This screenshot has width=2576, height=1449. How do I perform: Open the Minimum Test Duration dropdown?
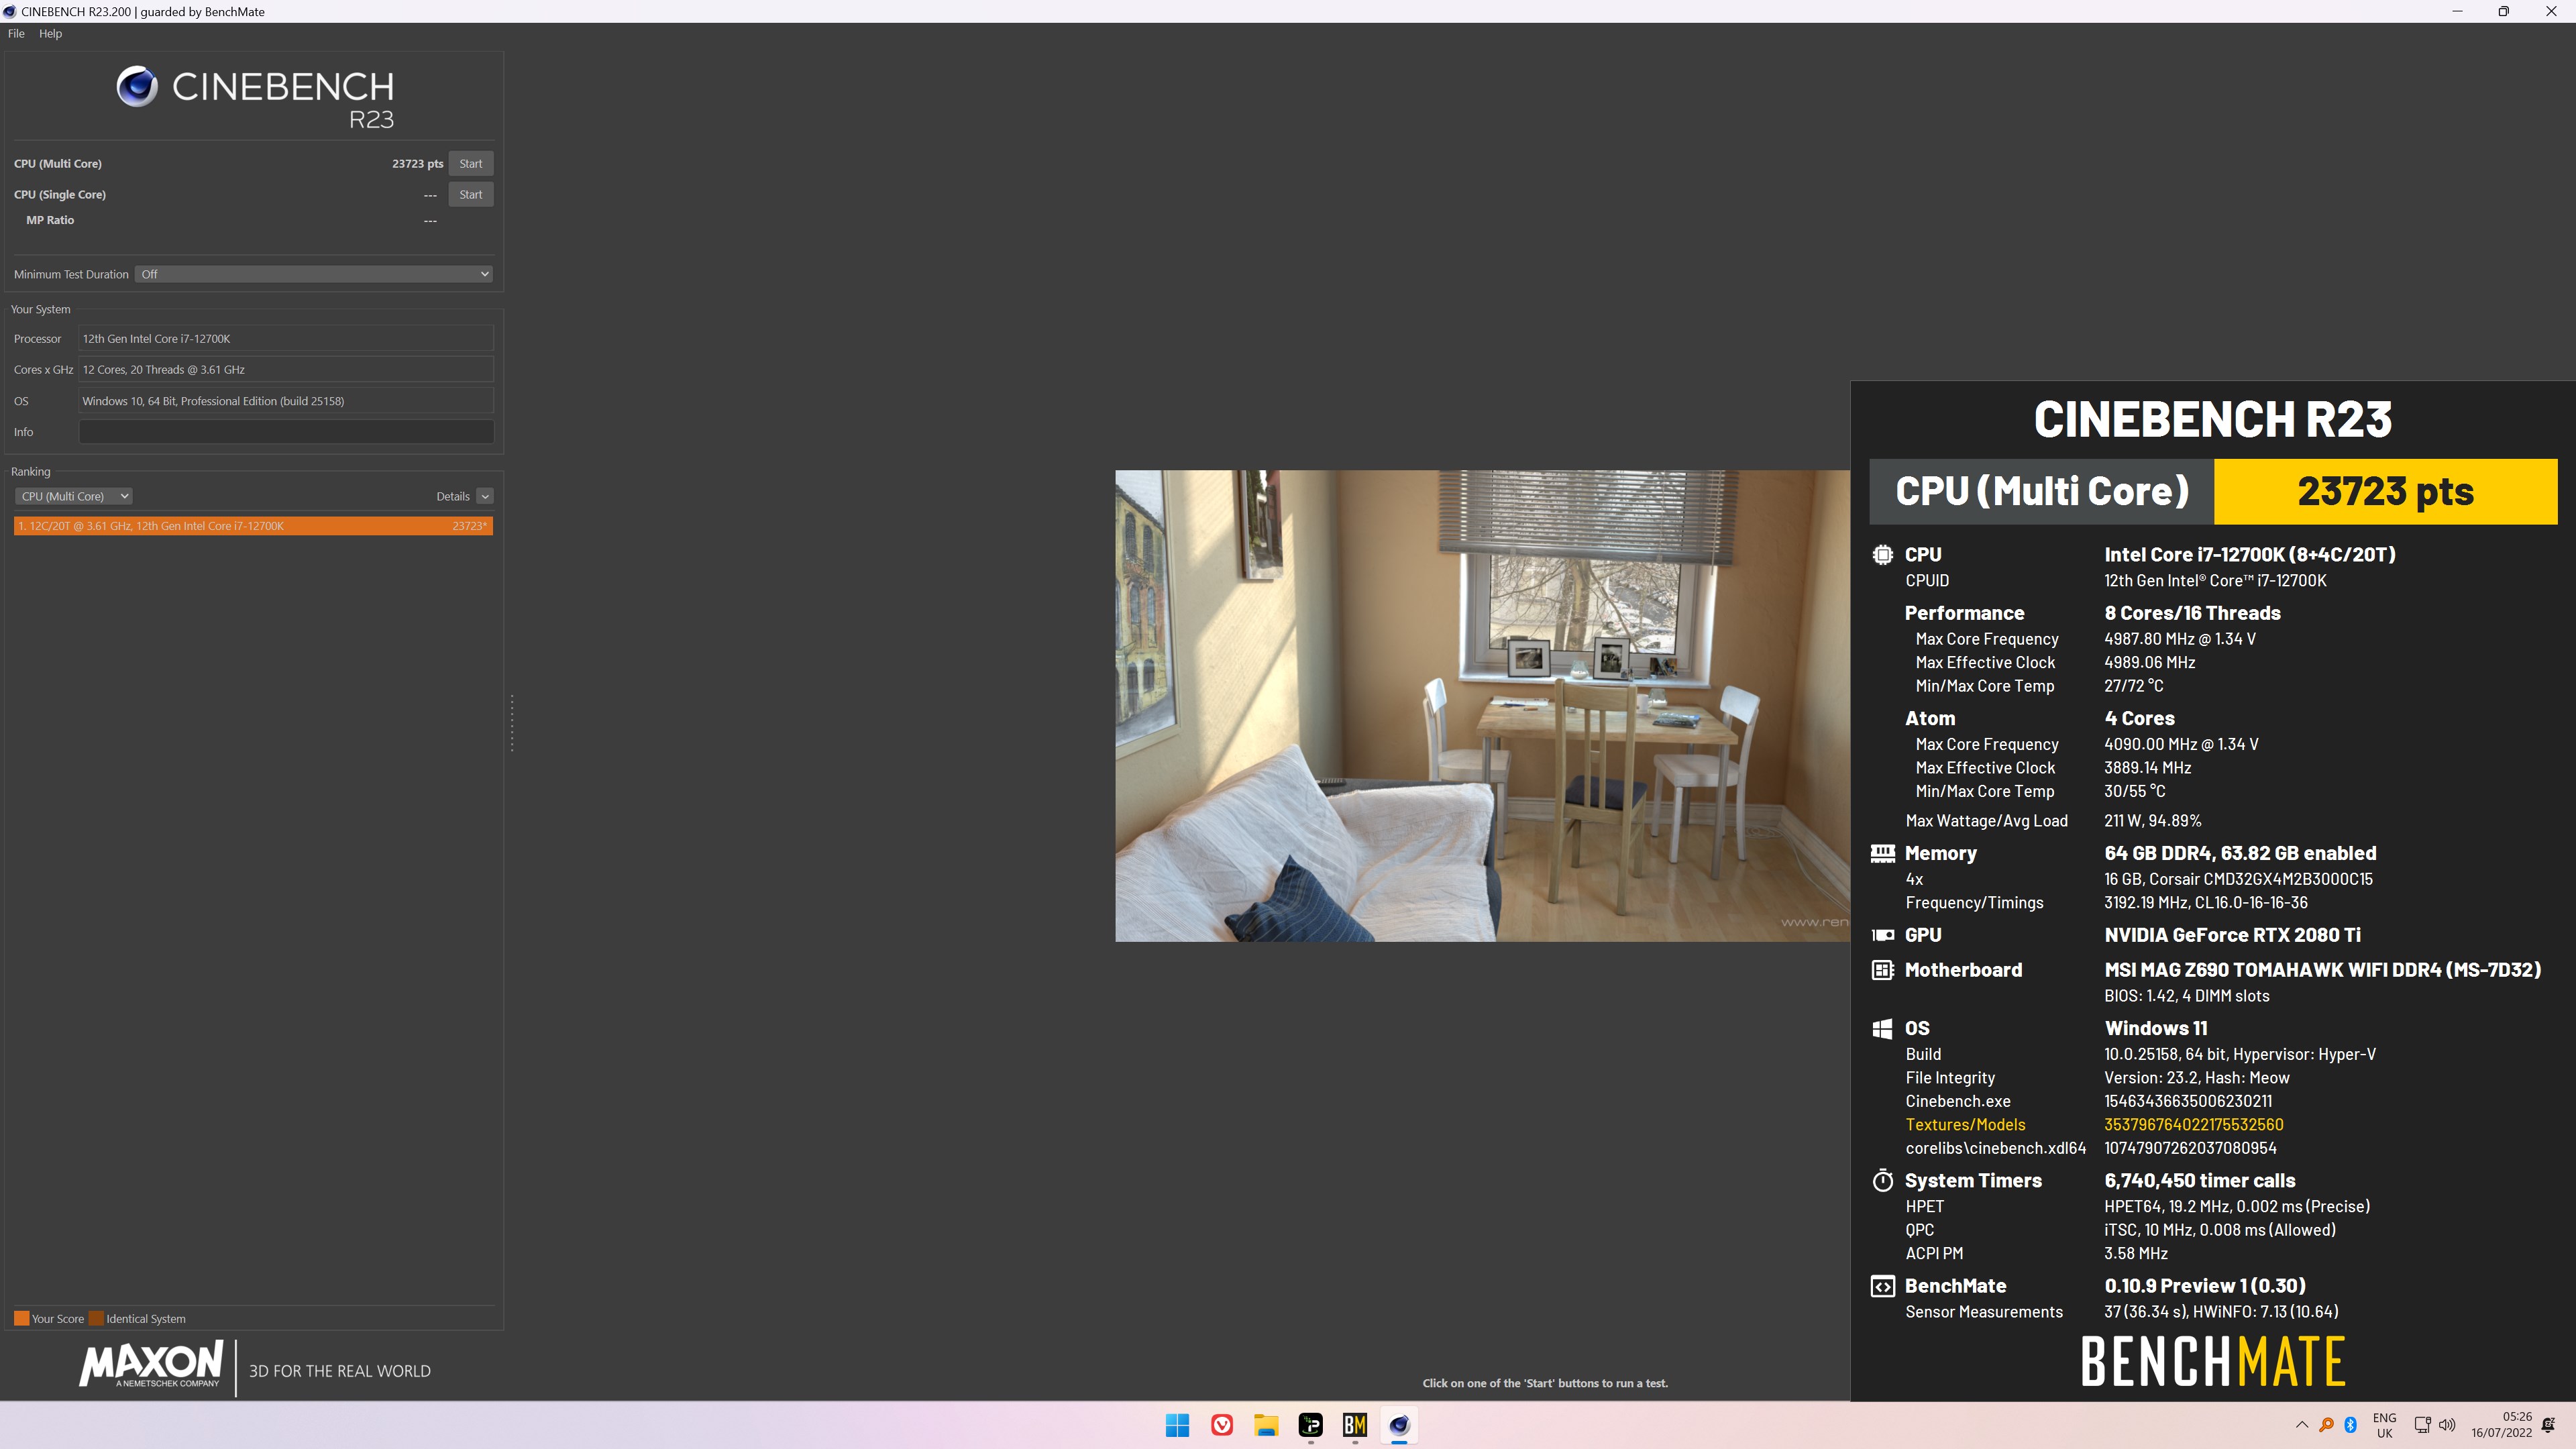(314, 274)
